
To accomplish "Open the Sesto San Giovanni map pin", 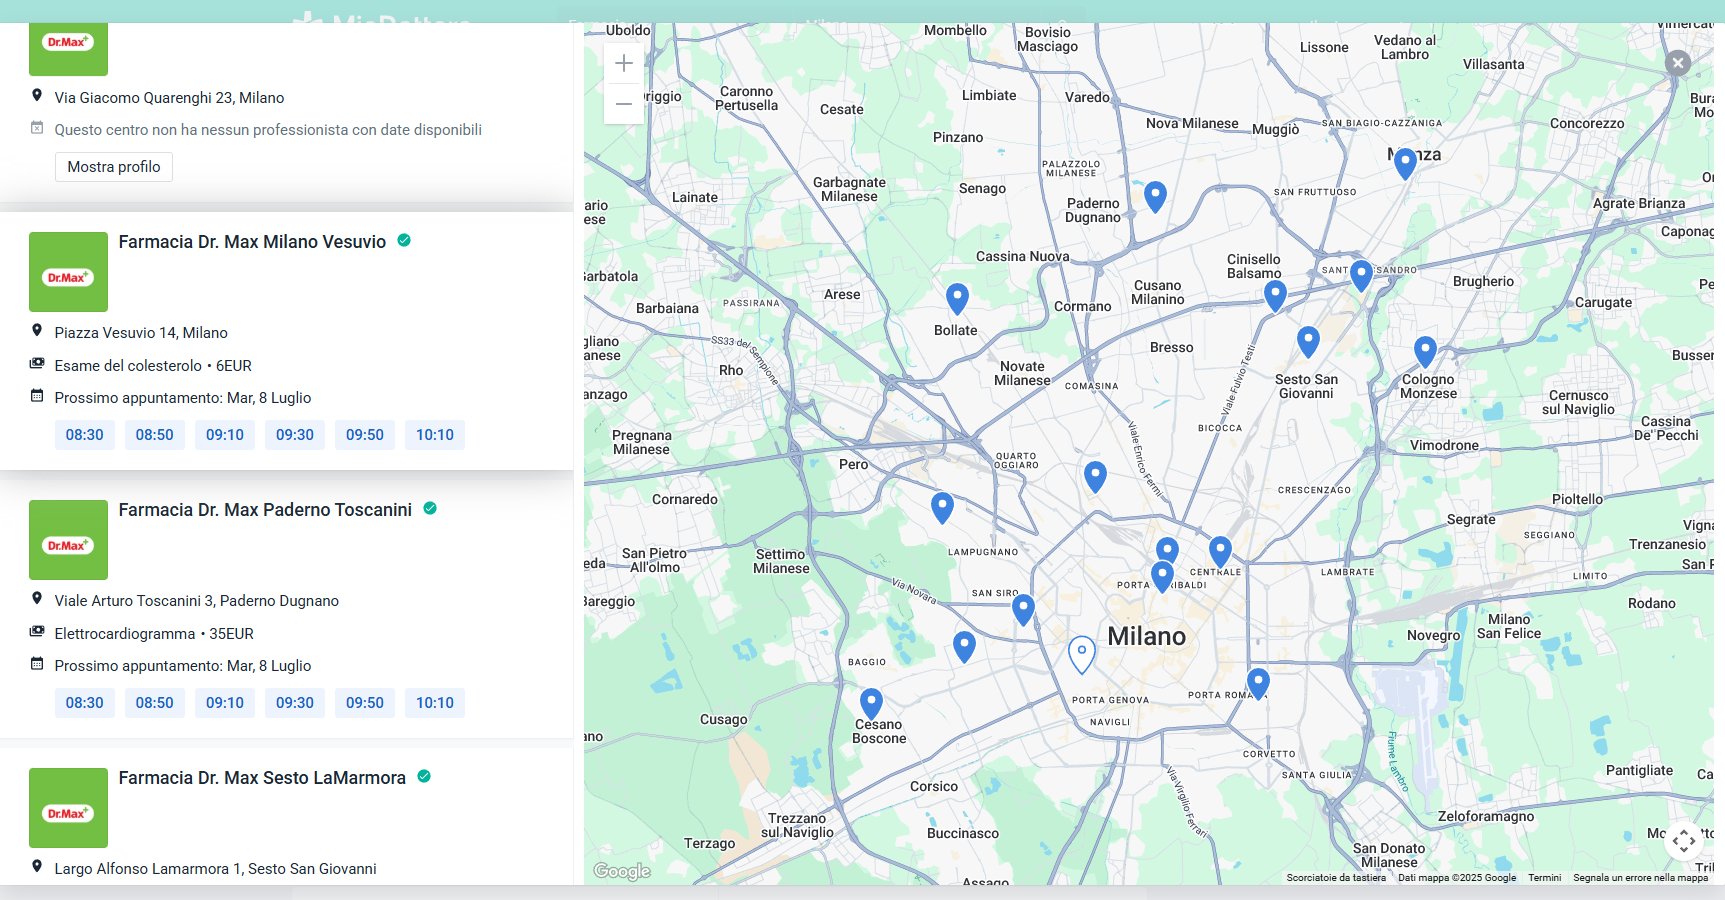I will [x=1308, y=343].
